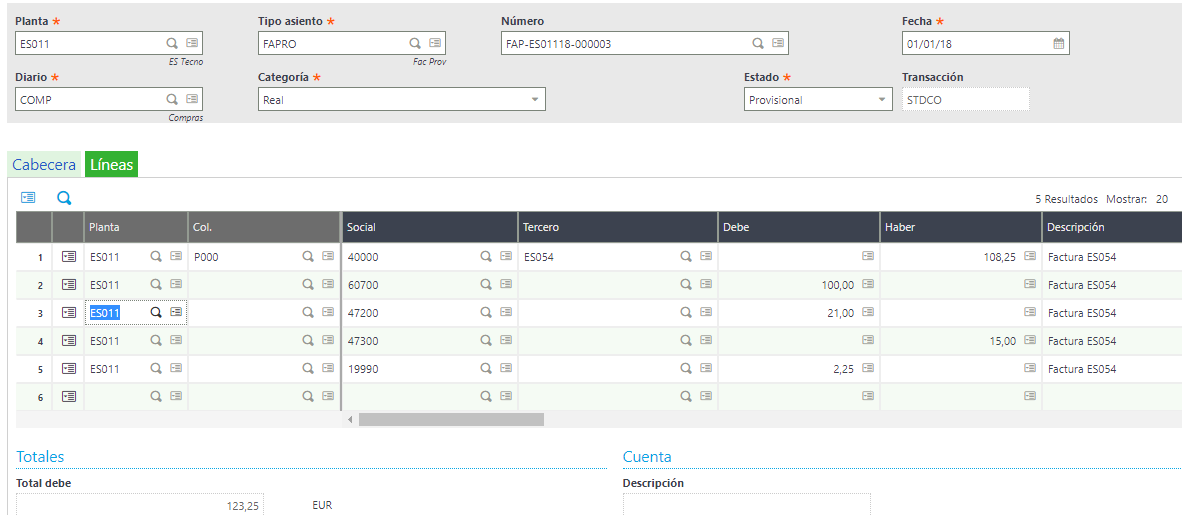Click the Tercero column header
Image resolution: width=1182 pixels, height=515 pixels.
[x=617, y=227]
